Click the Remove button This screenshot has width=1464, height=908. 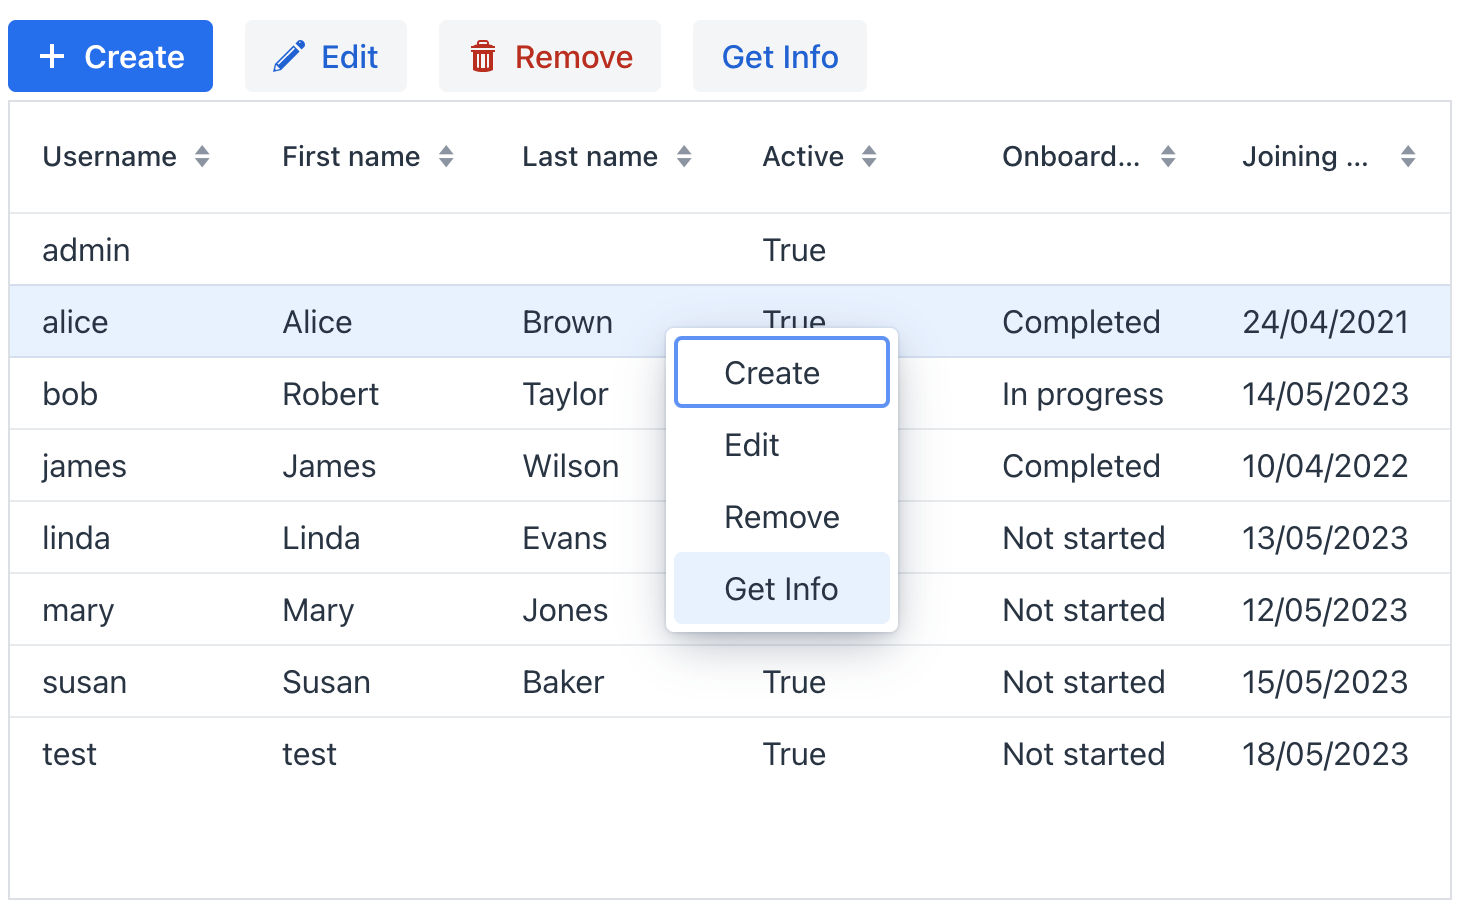point(549,57)
